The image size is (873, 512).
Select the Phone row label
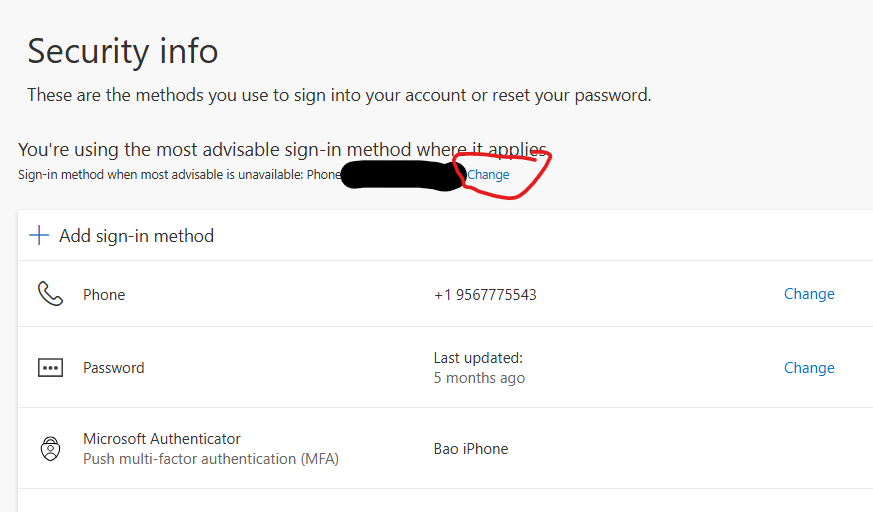[104, 295]
